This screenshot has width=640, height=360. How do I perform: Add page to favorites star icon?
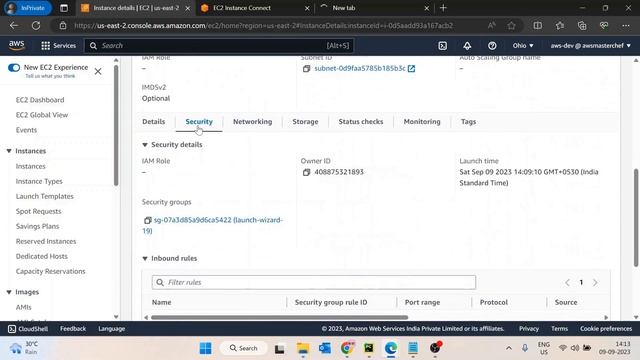[511, 25]
